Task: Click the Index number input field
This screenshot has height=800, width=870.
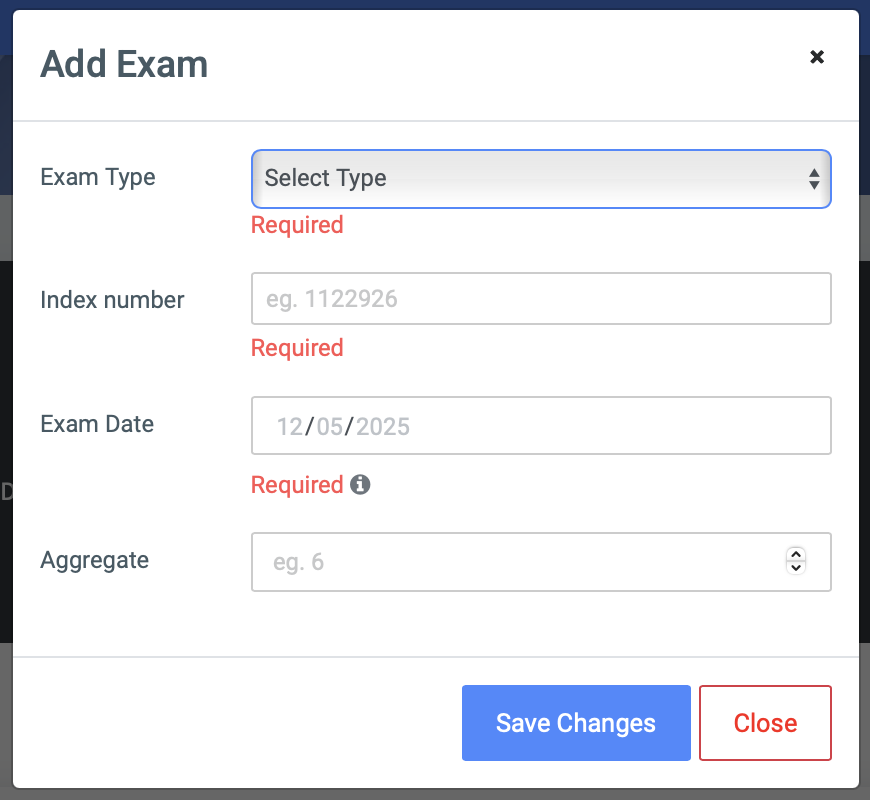Action: pyautogui.click(x=540, y=299)
